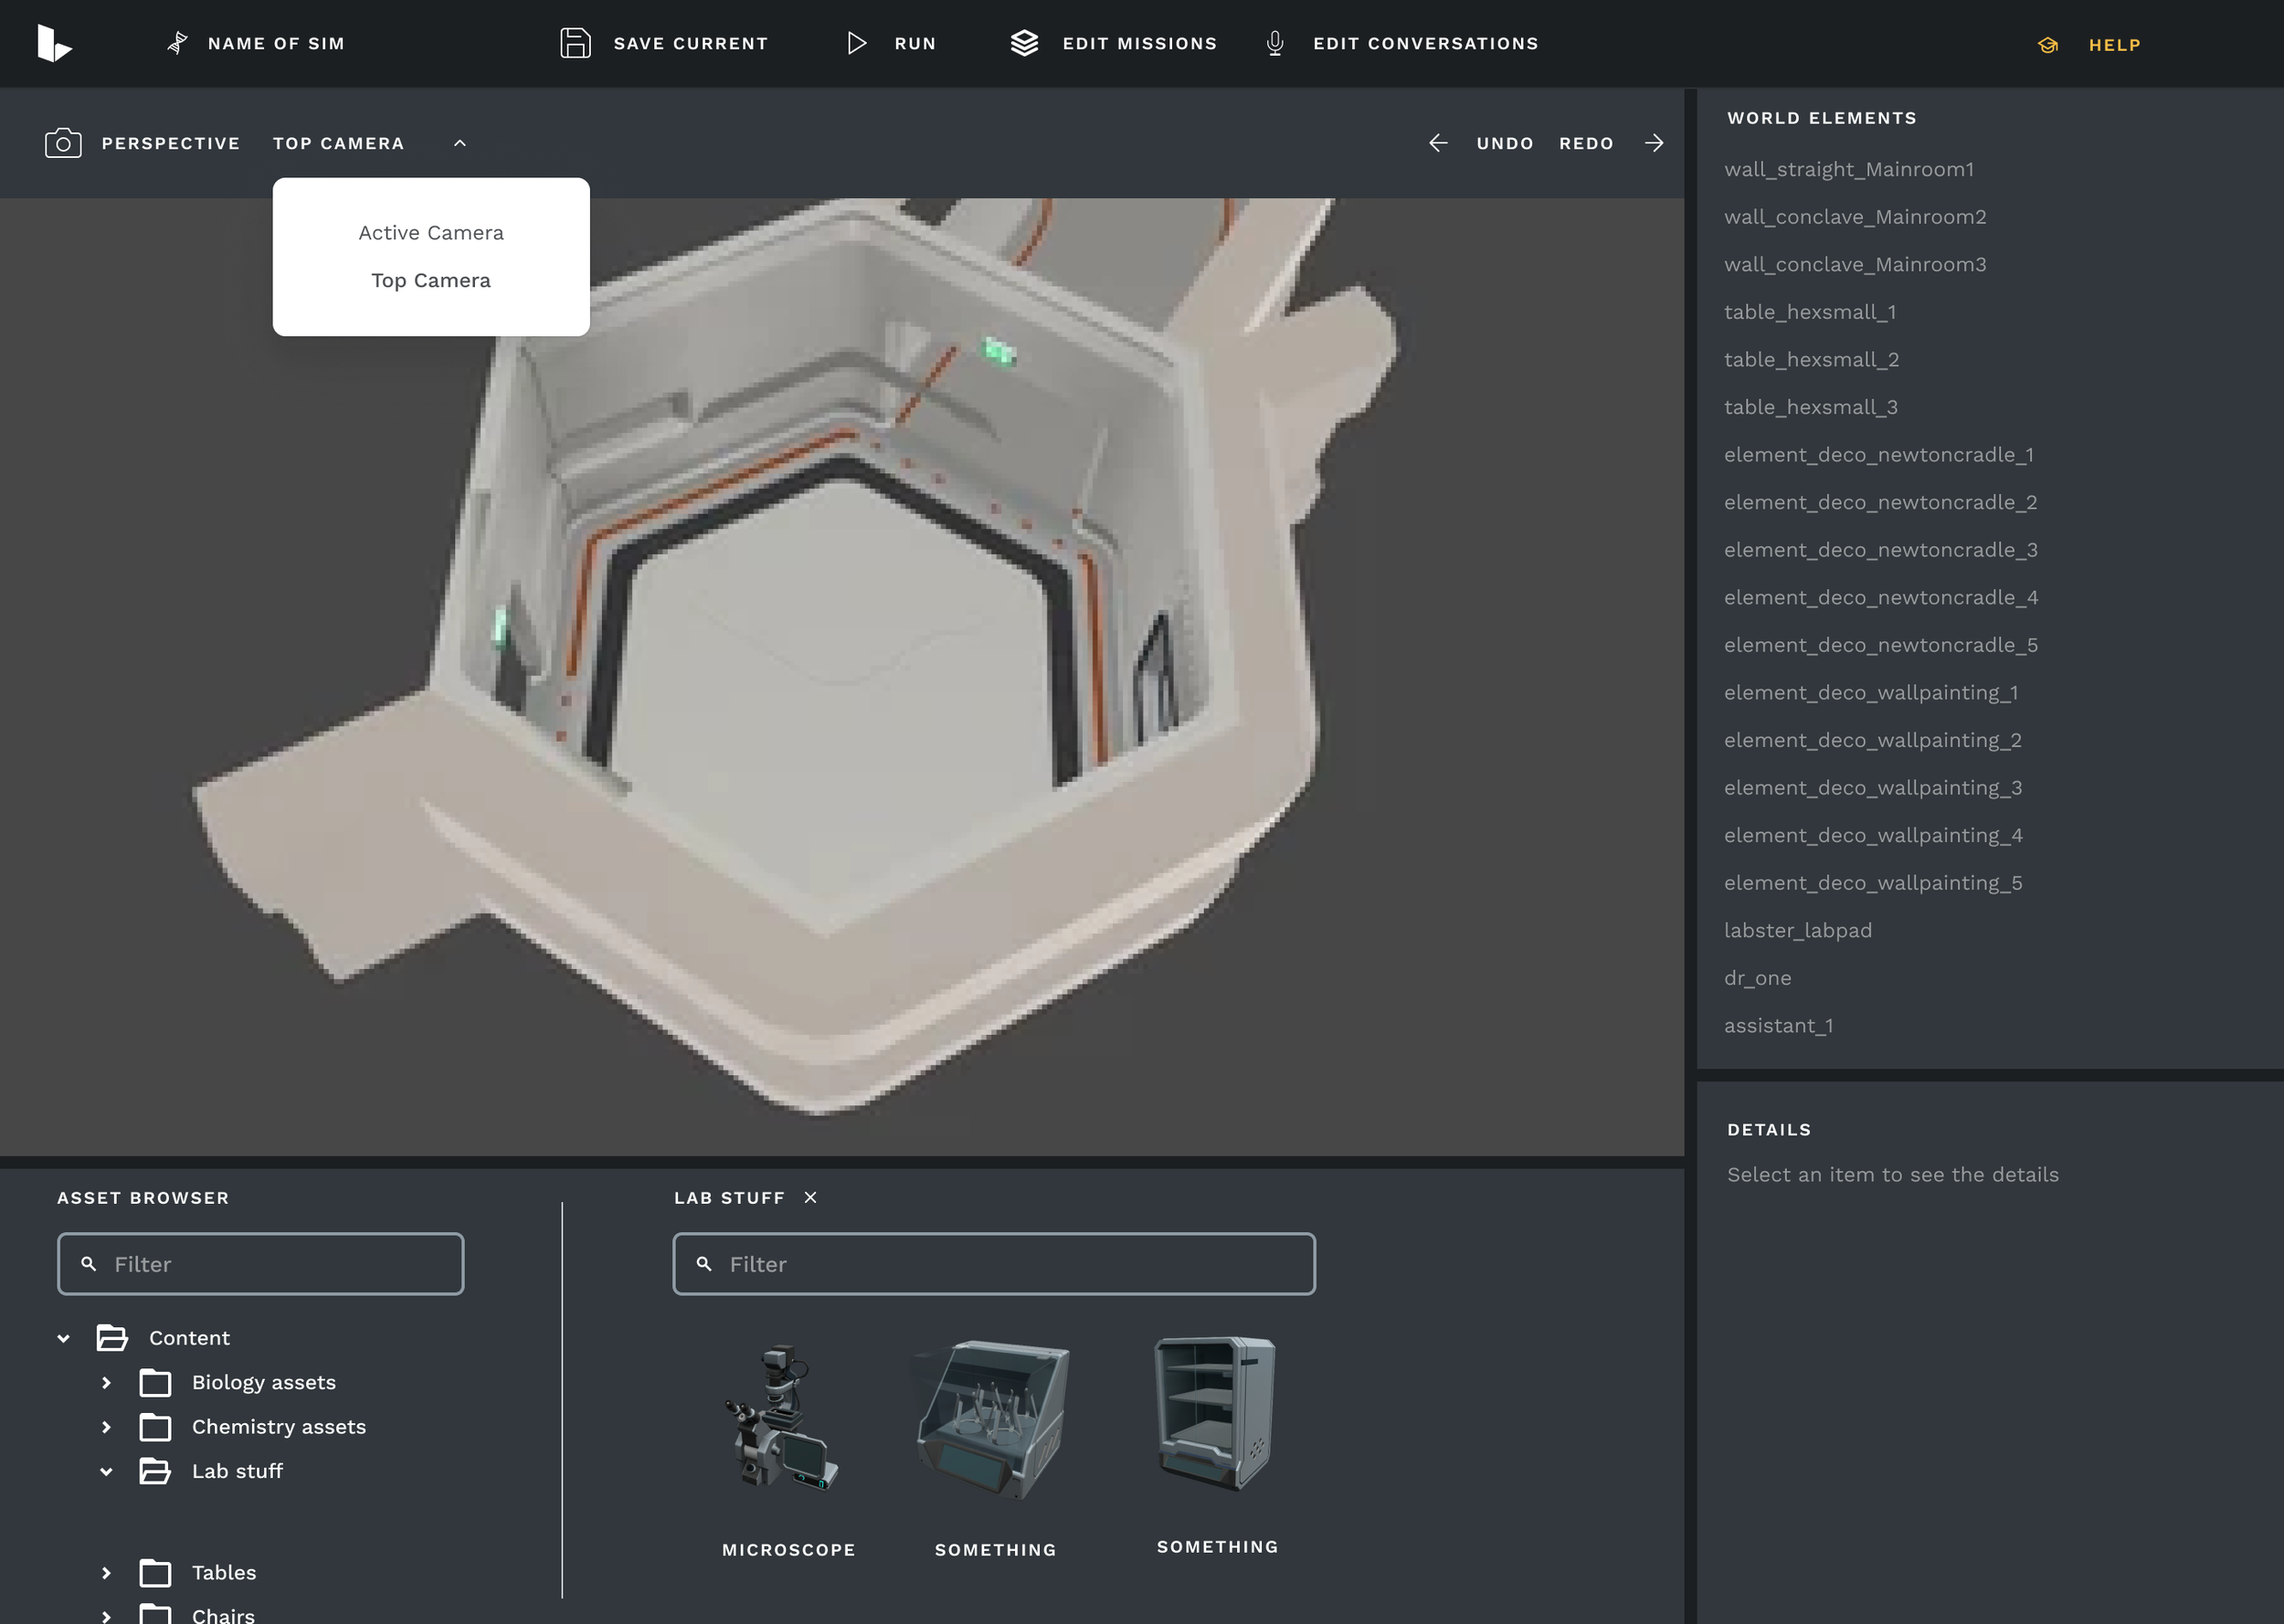The image size is (2284, 1624).
Task: Click the Content open folder icon
Action: 112,1338
